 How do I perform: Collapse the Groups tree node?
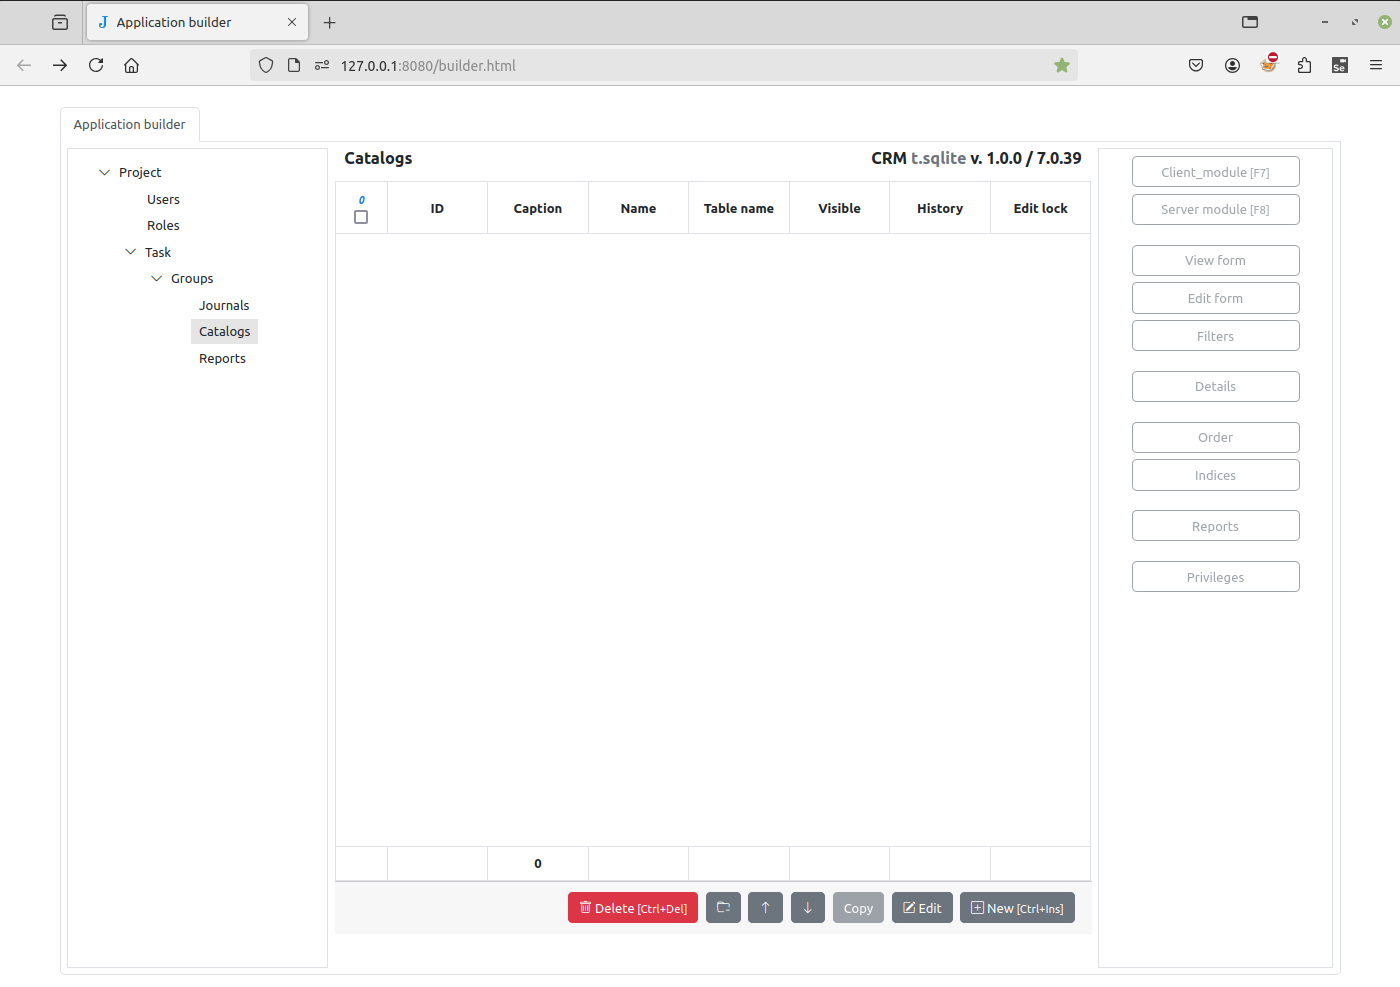156,278
